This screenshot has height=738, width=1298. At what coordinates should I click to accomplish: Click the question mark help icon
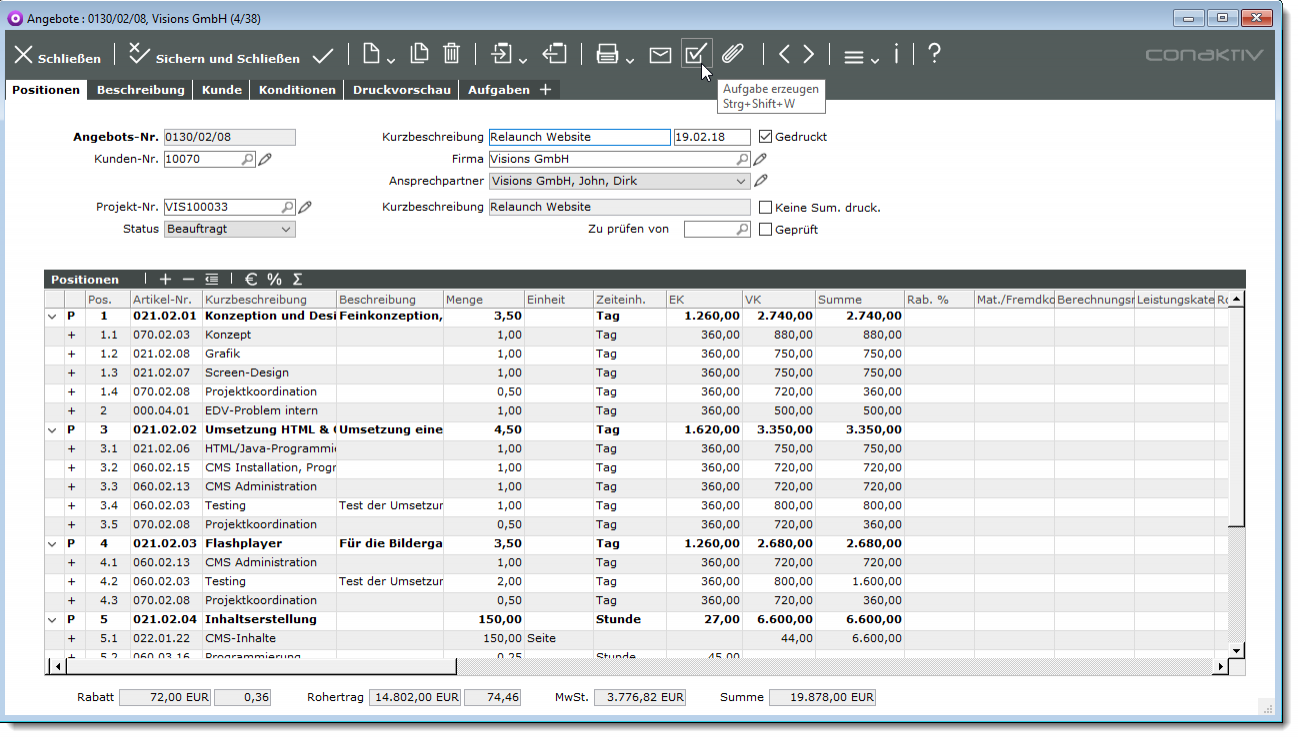(934, 54)
